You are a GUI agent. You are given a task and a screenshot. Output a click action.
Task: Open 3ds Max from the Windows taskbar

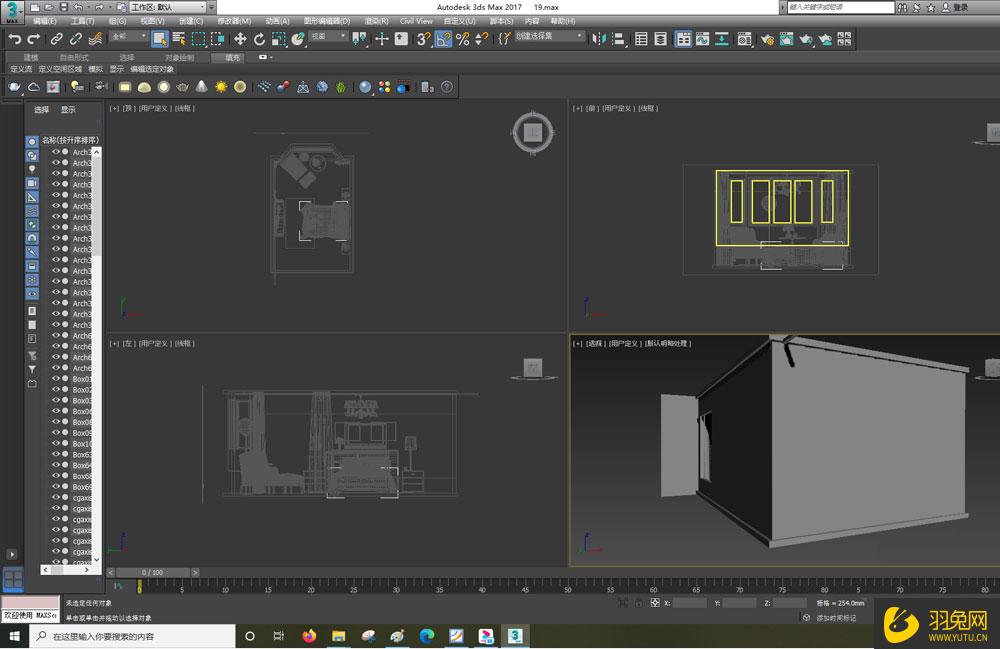tap(514, 635)
